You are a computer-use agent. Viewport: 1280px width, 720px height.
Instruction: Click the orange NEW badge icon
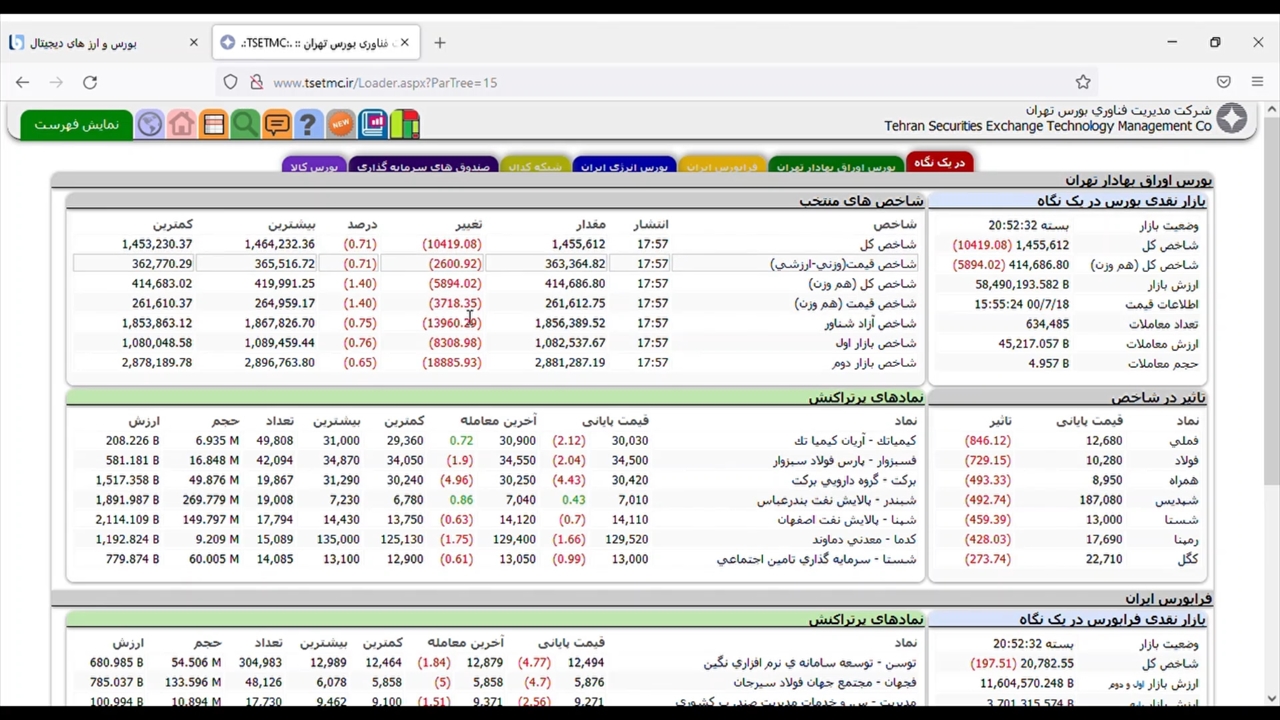[x=340, y=124]
